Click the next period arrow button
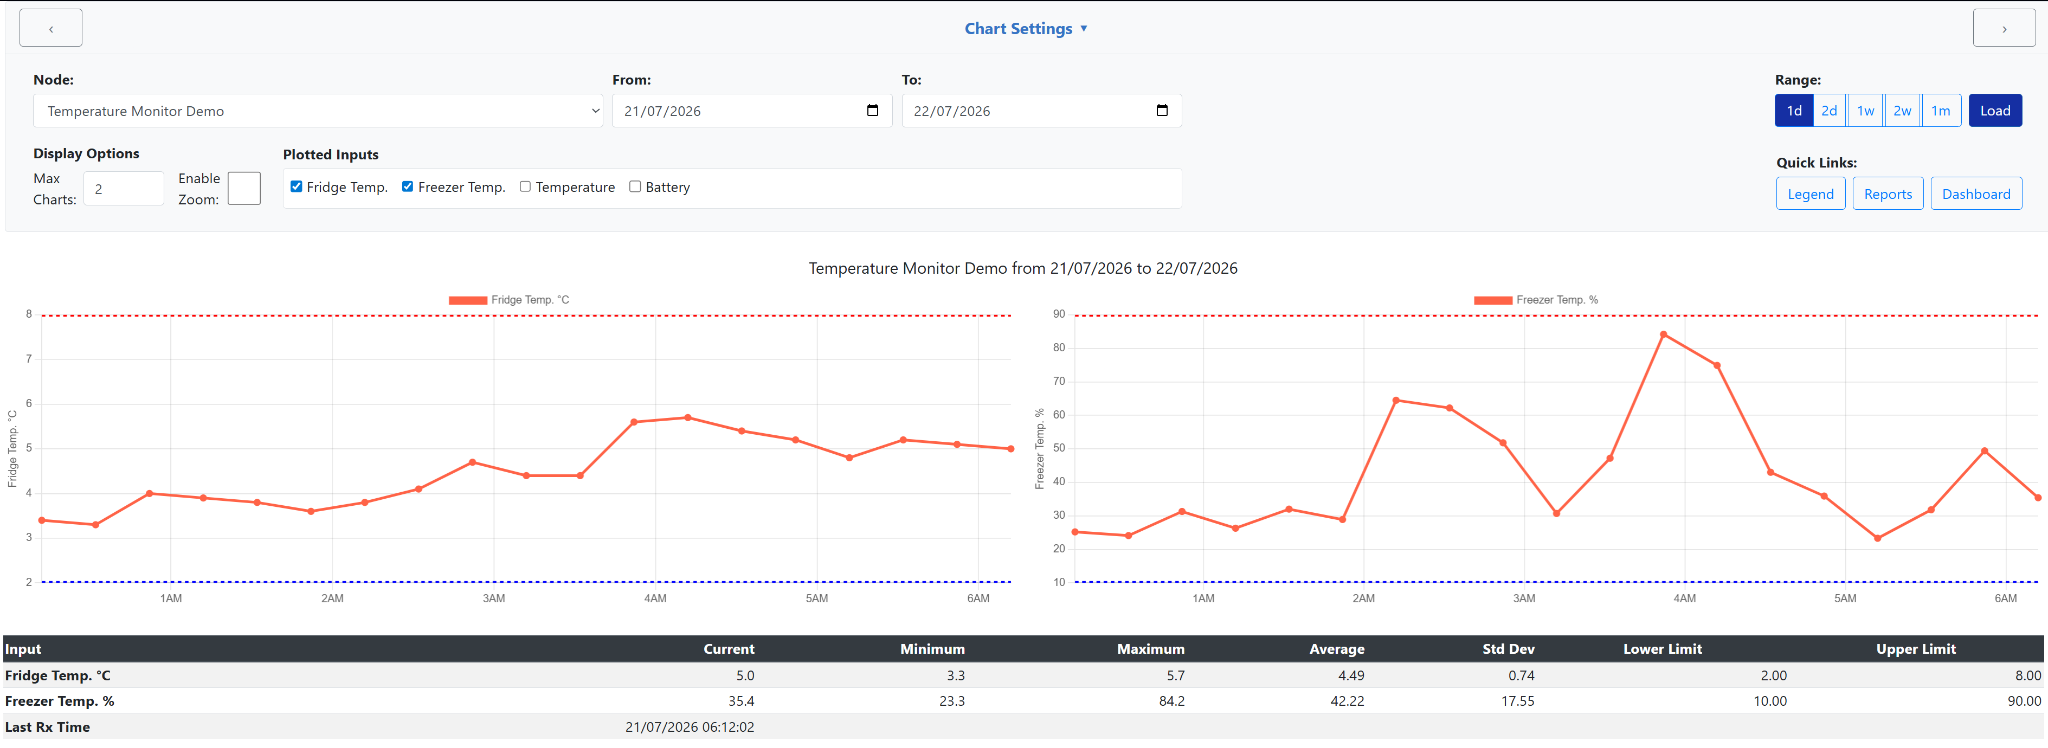 click(x=2004, y=28)
